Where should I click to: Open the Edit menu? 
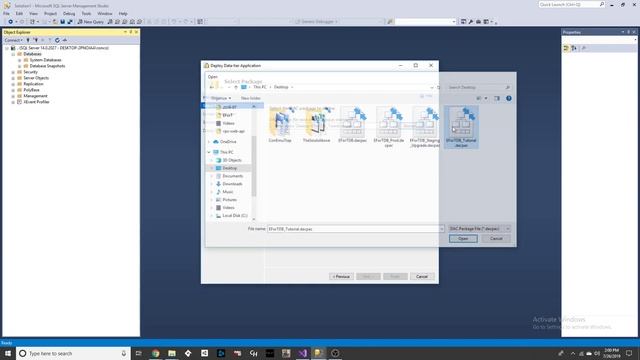point(19,13)
